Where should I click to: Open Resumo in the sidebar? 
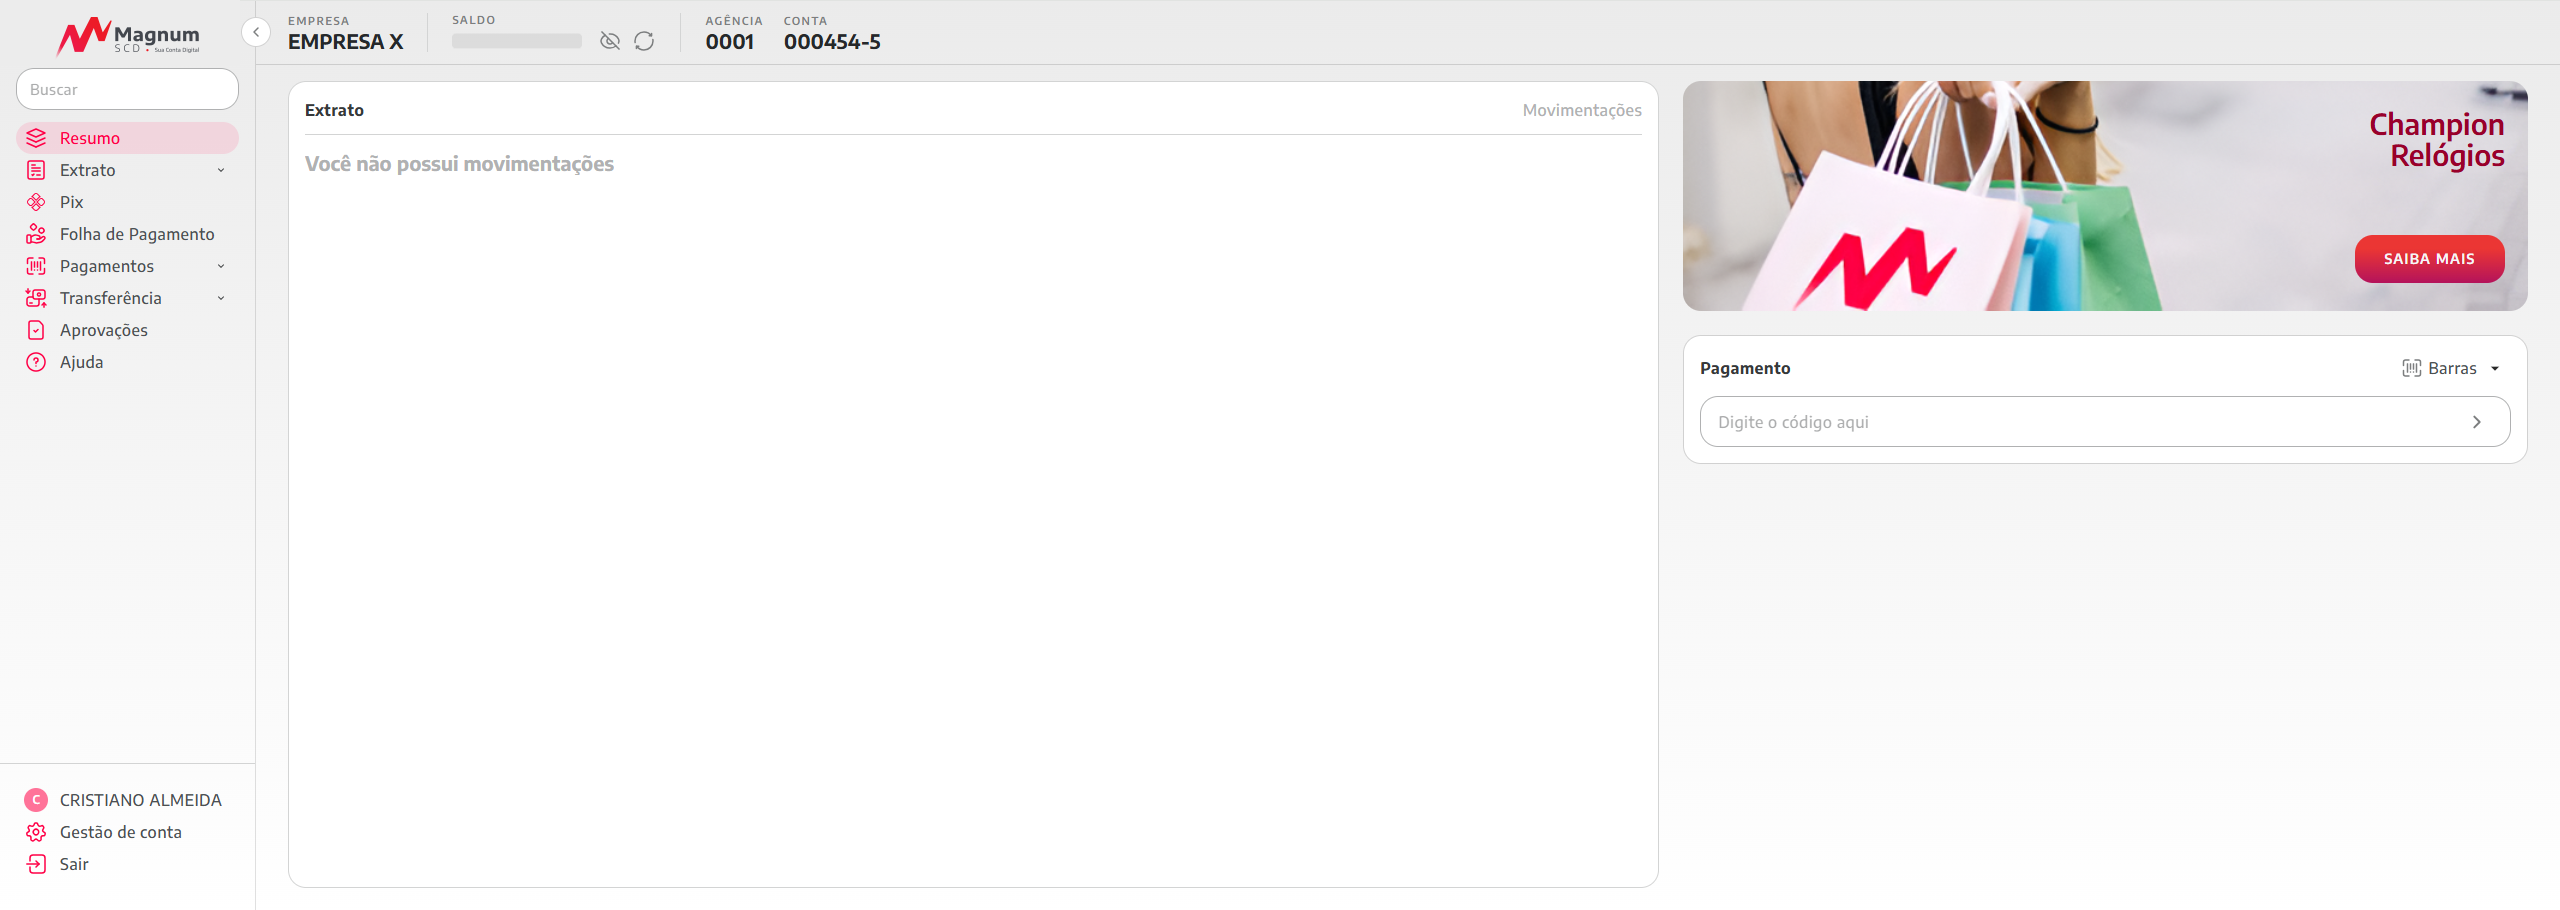127,138
